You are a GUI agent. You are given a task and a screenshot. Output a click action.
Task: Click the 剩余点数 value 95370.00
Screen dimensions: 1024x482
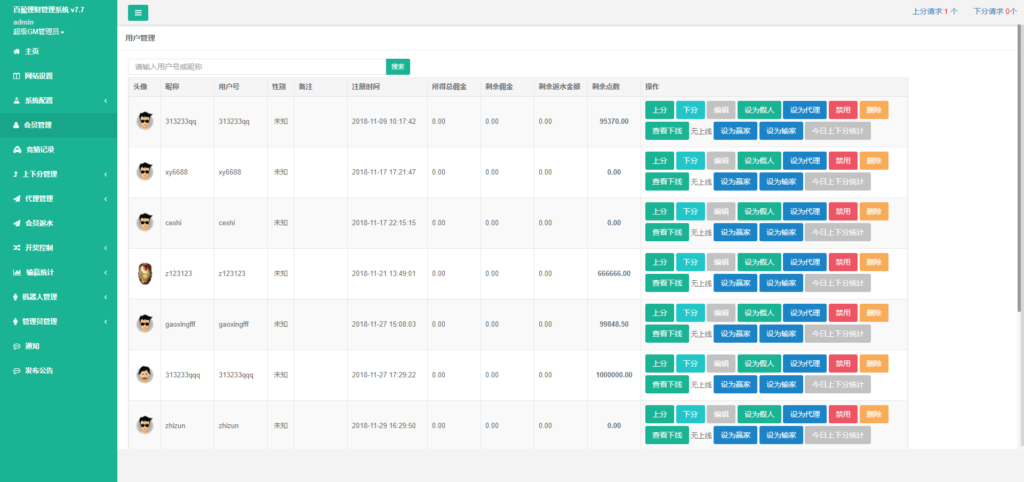(614, 121)
